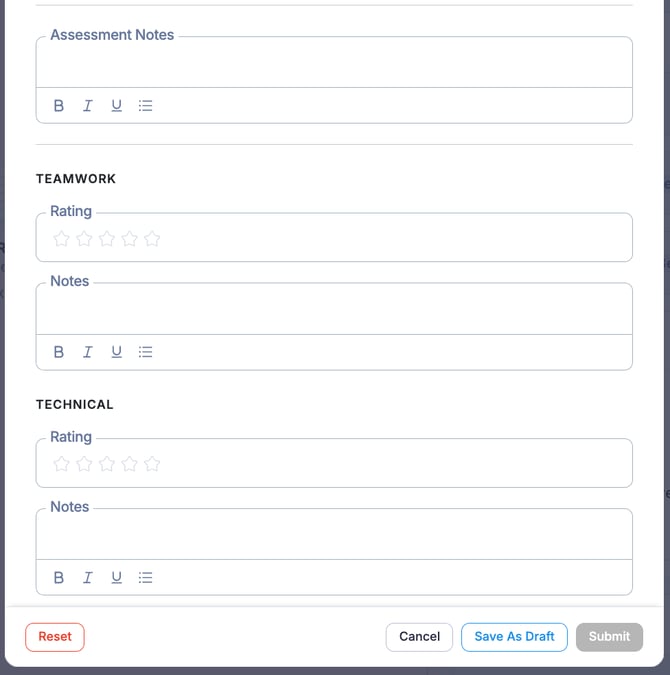Insert bullet list in Assessment Notes
The image size is (670, 675).
(x=146, y=105)
